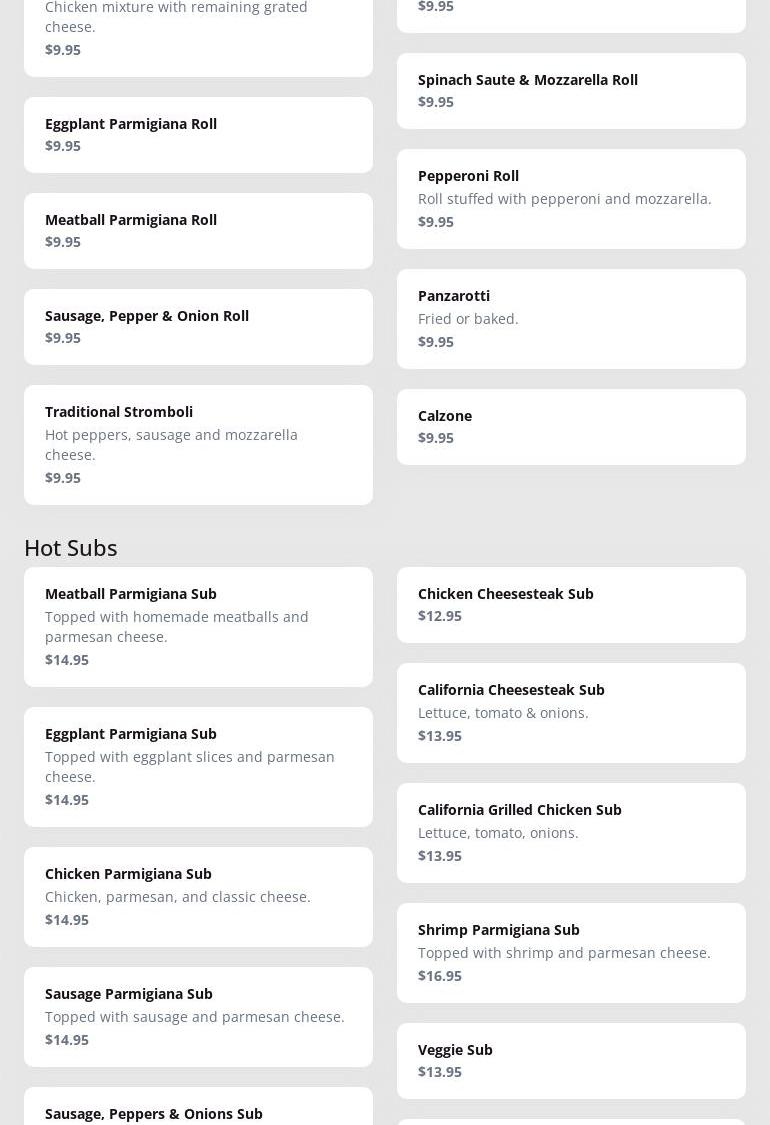Click the Traditional Stromboli menu card

198,444
